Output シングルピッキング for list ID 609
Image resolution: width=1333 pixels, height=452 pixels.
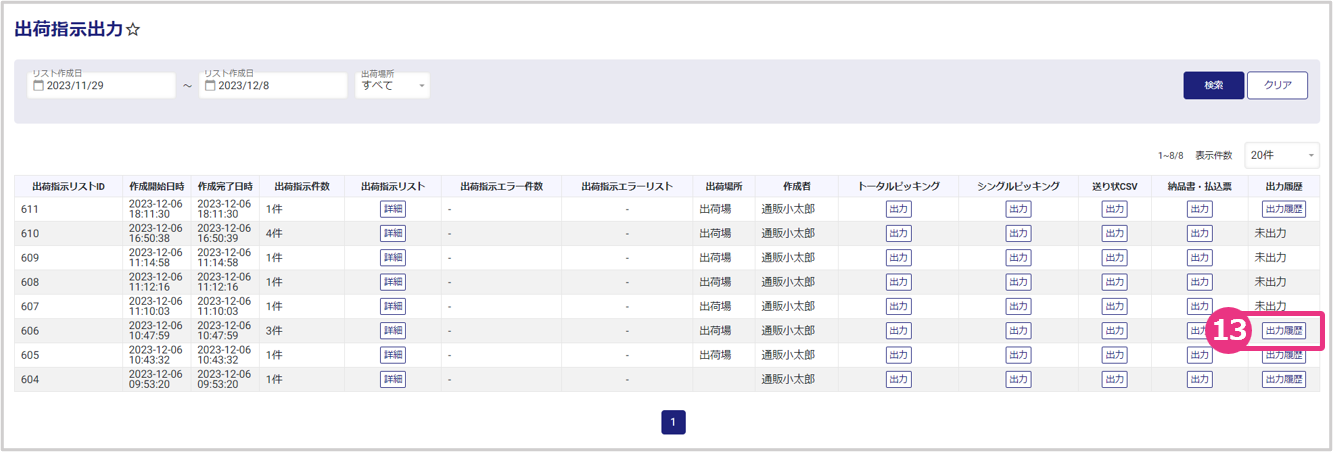tap(1018, 258)
